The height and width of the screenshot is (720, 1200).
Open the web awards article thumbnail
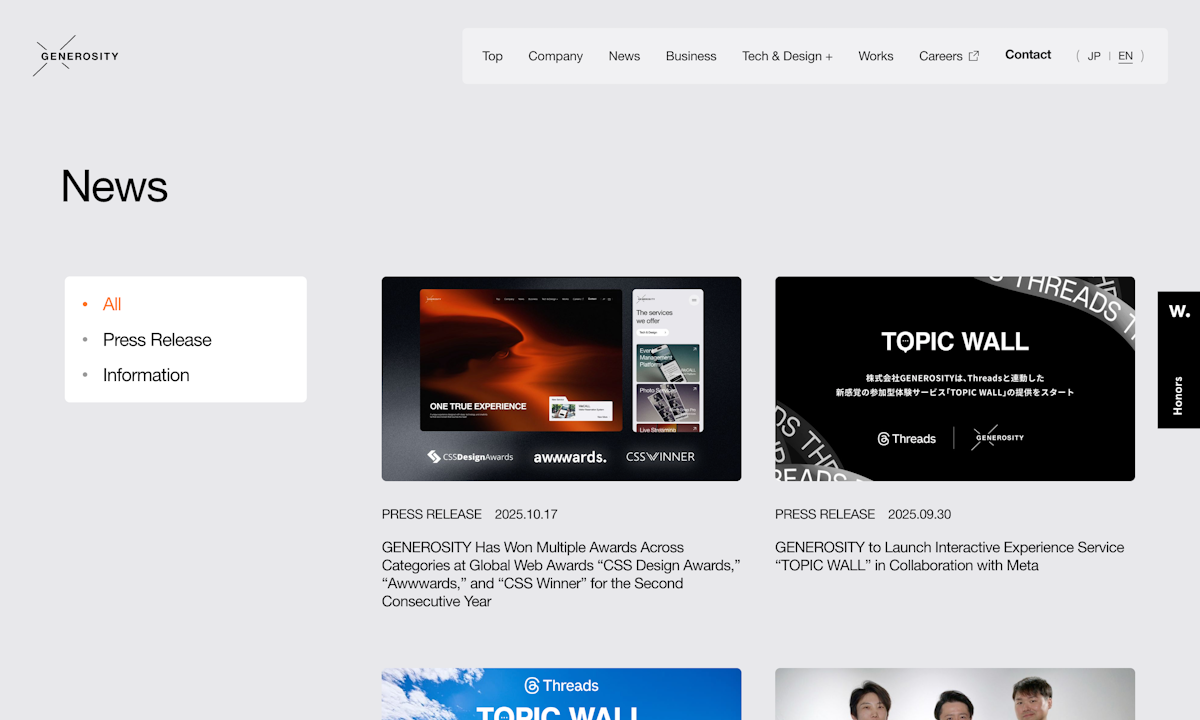[561, 379]
